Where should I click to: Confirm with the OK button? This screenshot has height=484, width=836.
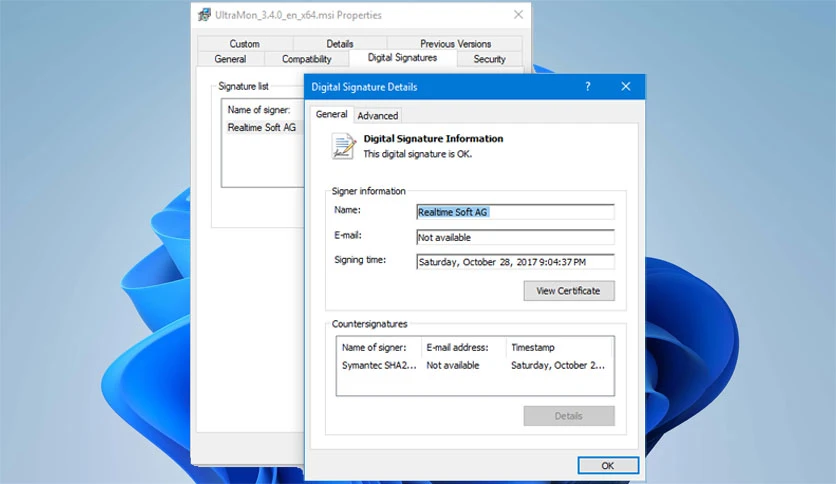pyautogui.click(x=608, y=465)
